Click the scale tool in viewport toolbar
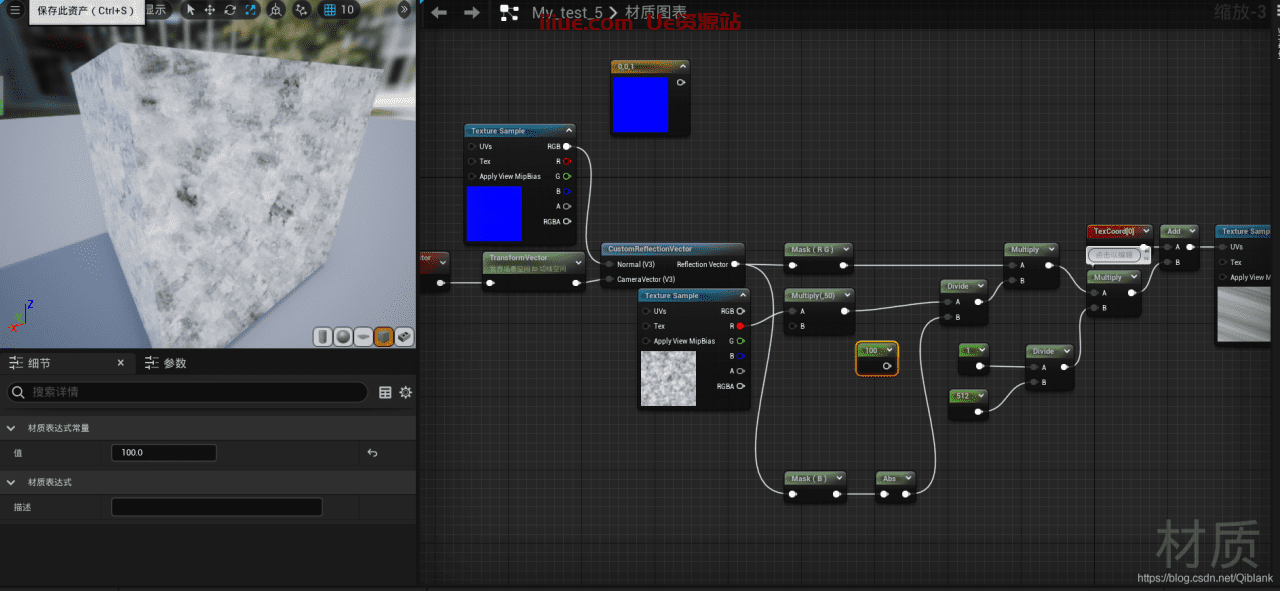The image size is (1280, 591). (x=250, y=10)
